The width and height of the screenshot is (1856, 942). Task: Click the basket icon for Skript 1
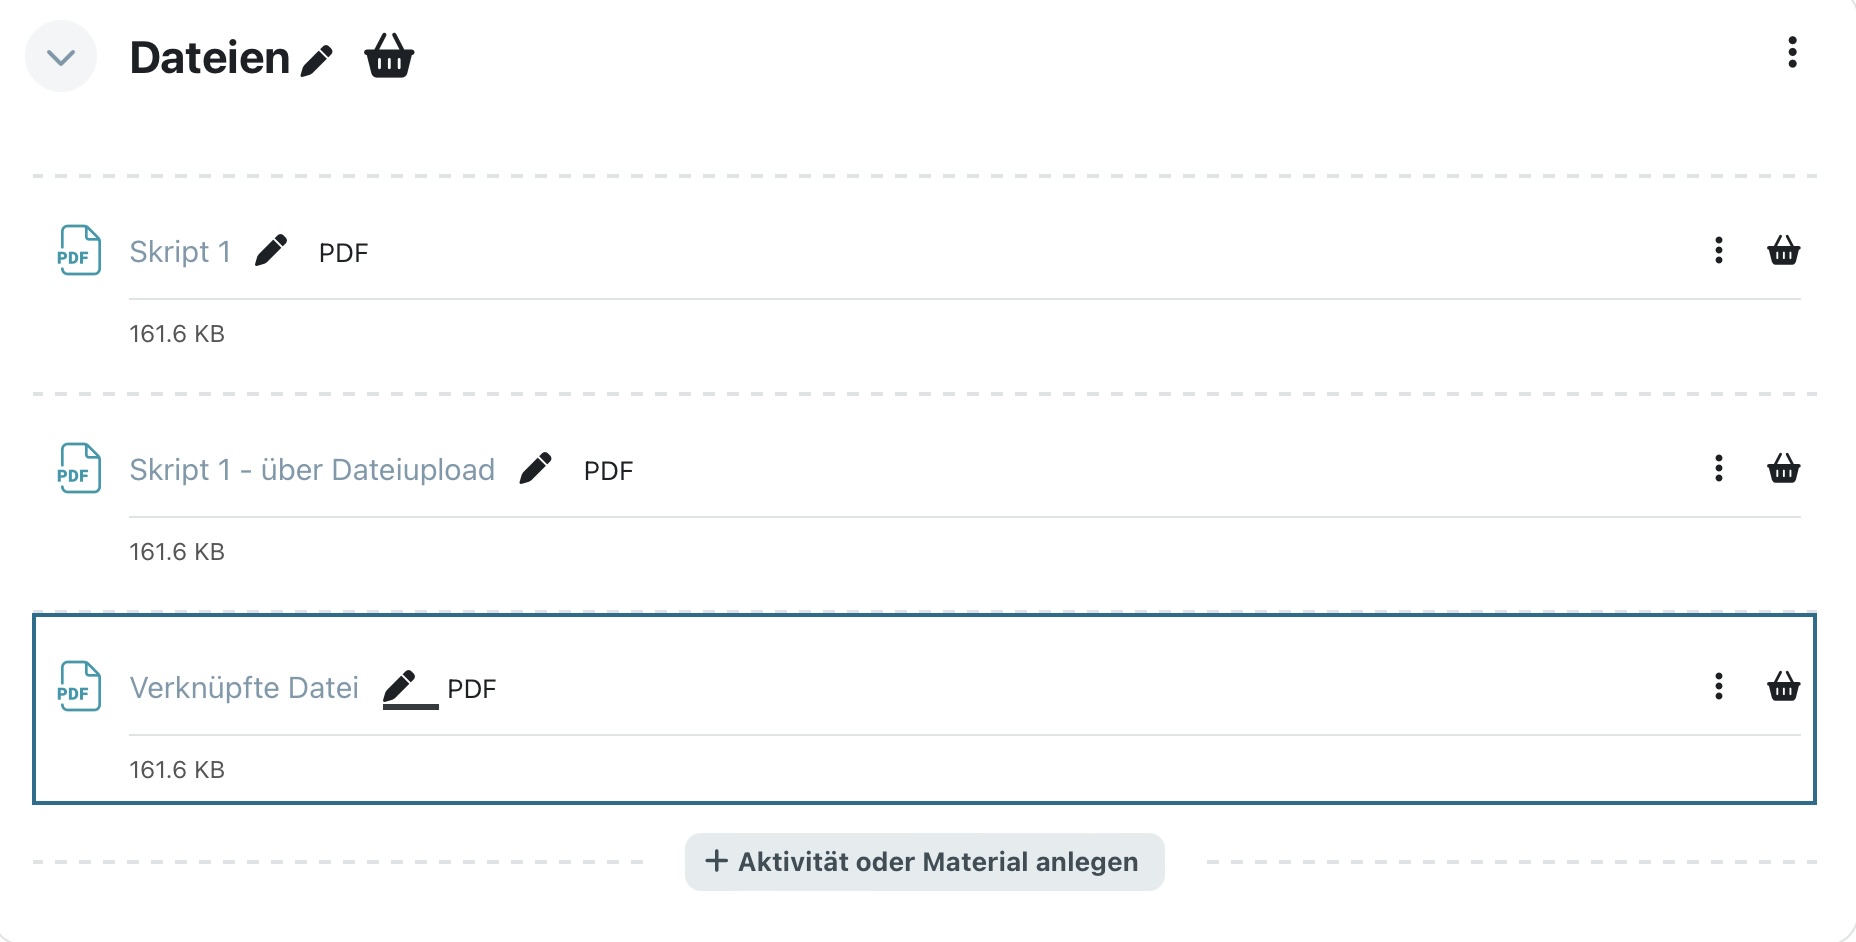click(1784, 250)
